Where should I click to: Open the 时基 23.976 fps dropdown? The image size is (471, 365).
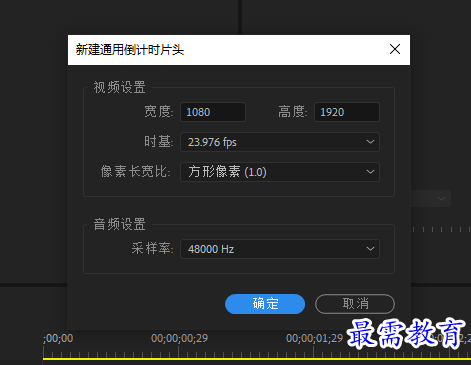(x=280, y=142)
